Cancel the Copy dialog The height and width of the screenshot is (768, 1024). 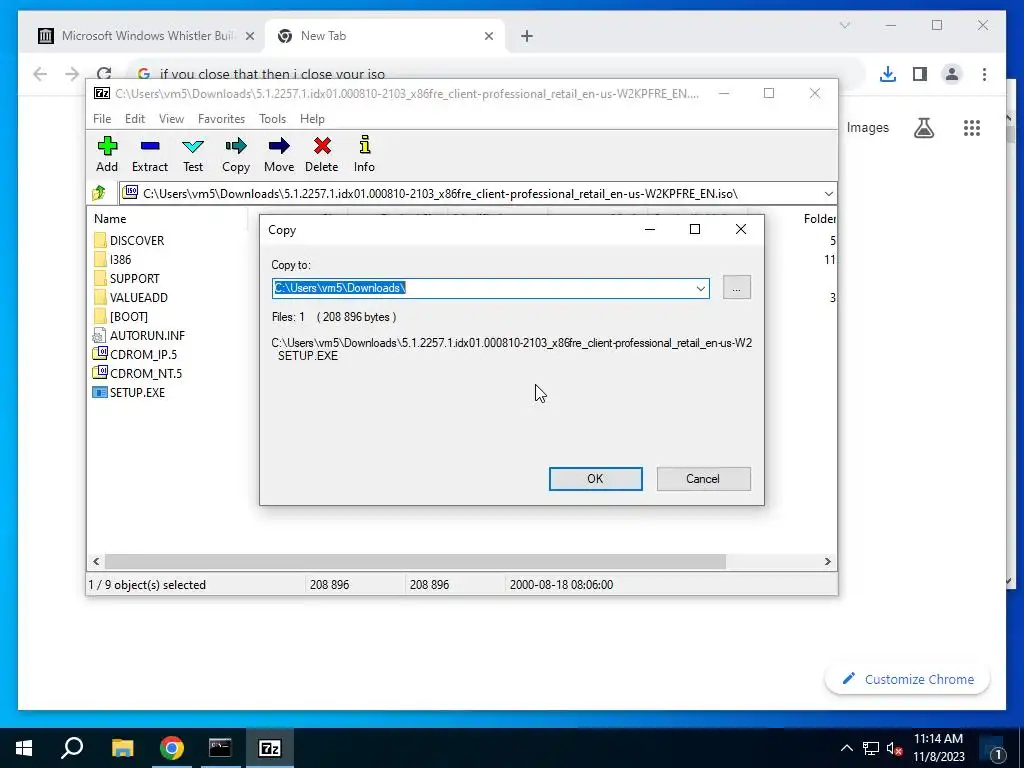(x=703, y=479)
